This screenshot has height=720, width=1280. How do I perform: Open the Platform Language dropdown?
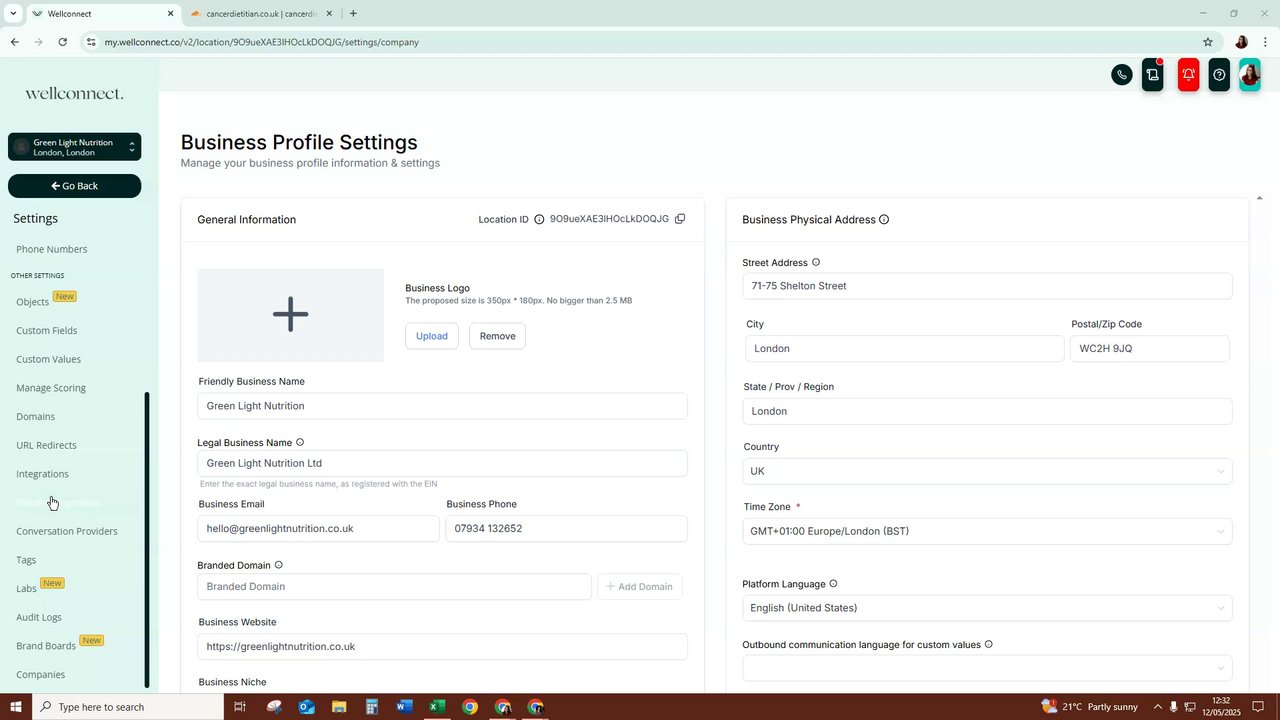[x=987, y=608]
